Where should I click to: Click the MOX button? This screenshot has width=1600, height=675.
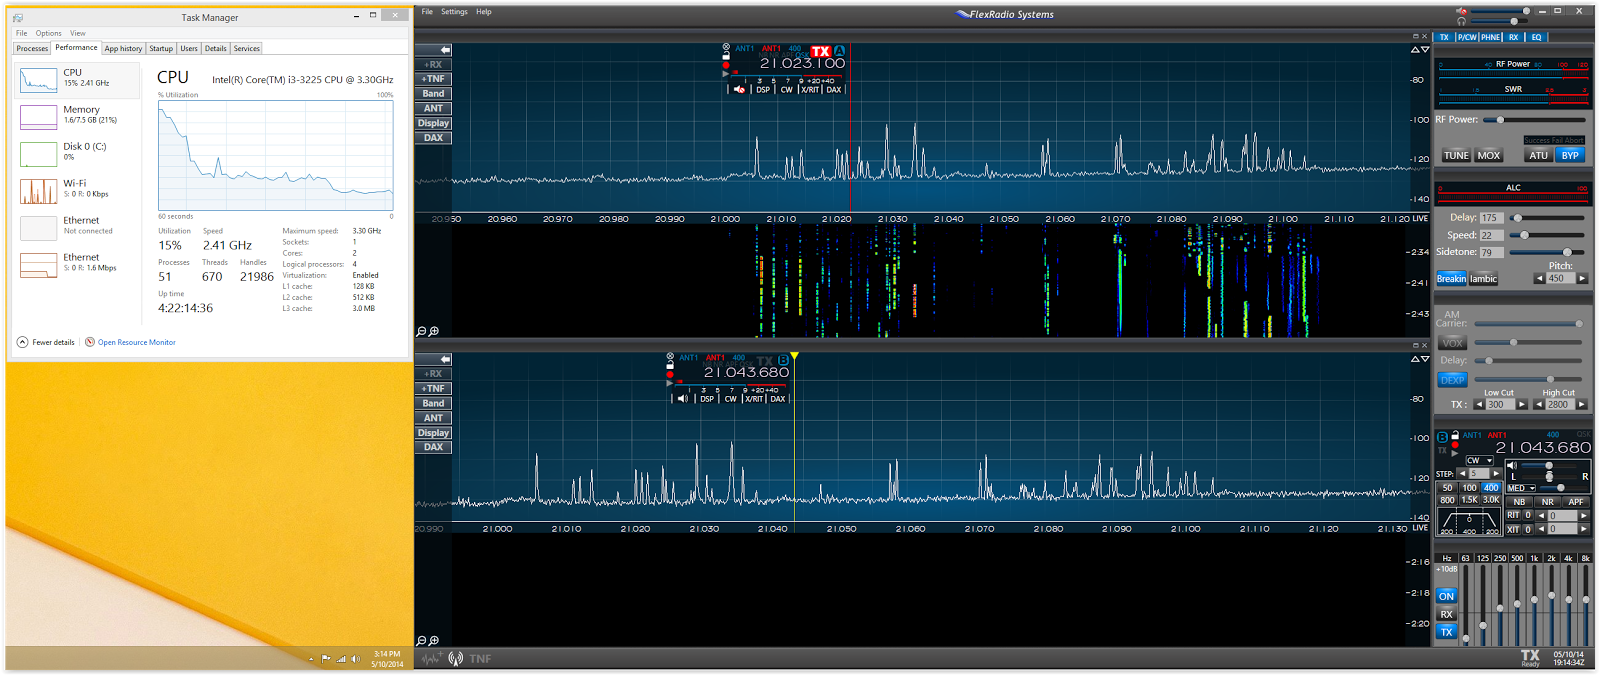[1489, 155]
